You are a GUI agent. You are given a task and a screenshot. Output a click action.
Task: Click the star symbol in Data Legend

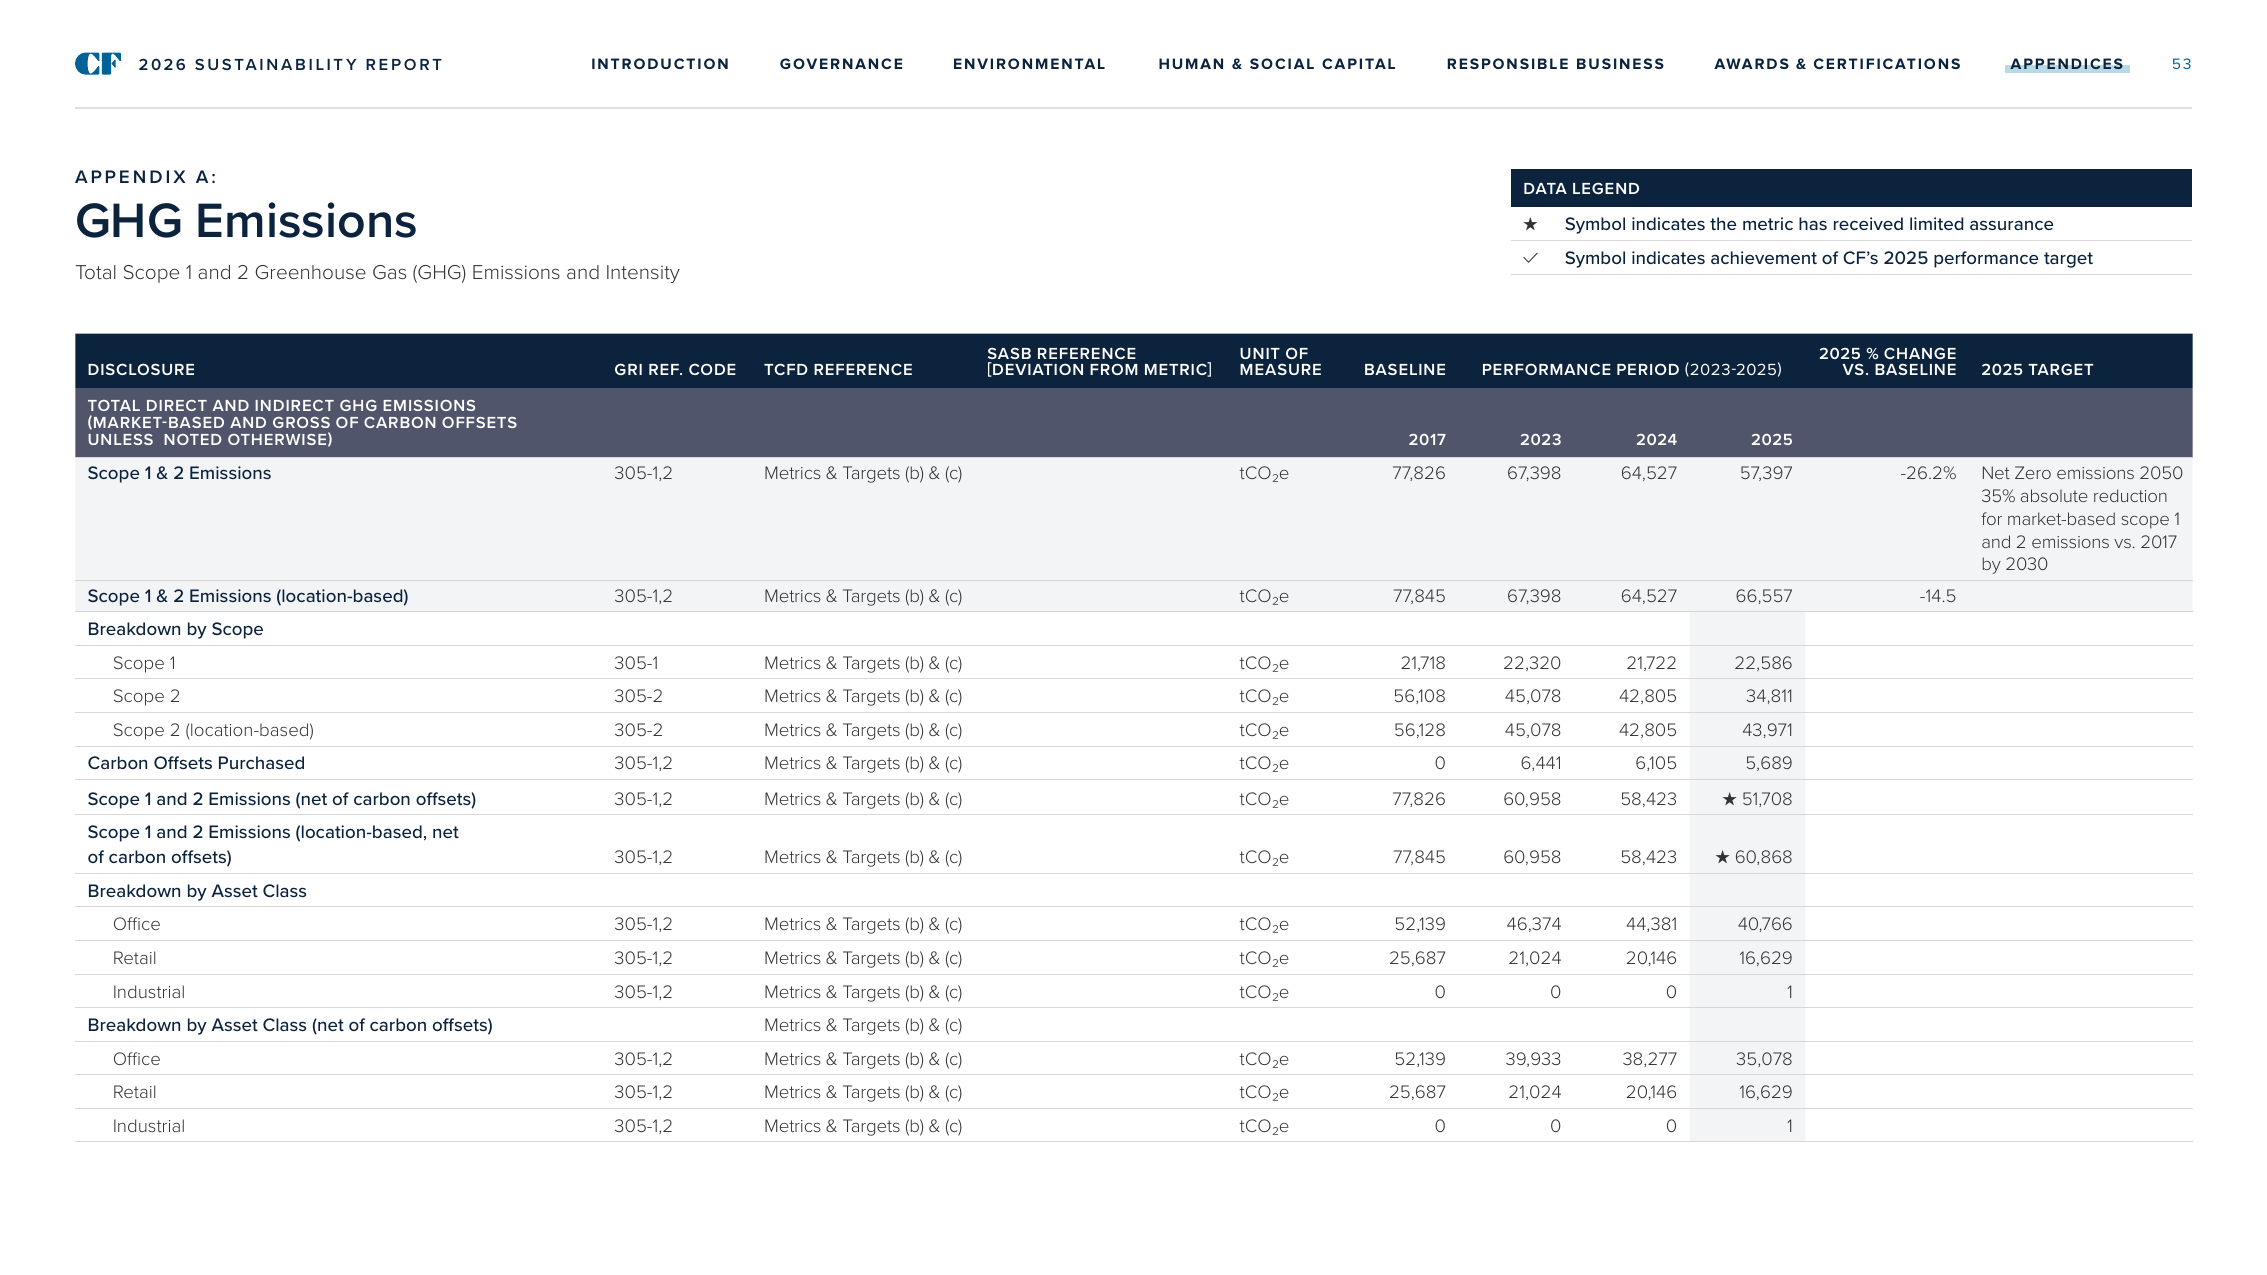pos(1530,224)
